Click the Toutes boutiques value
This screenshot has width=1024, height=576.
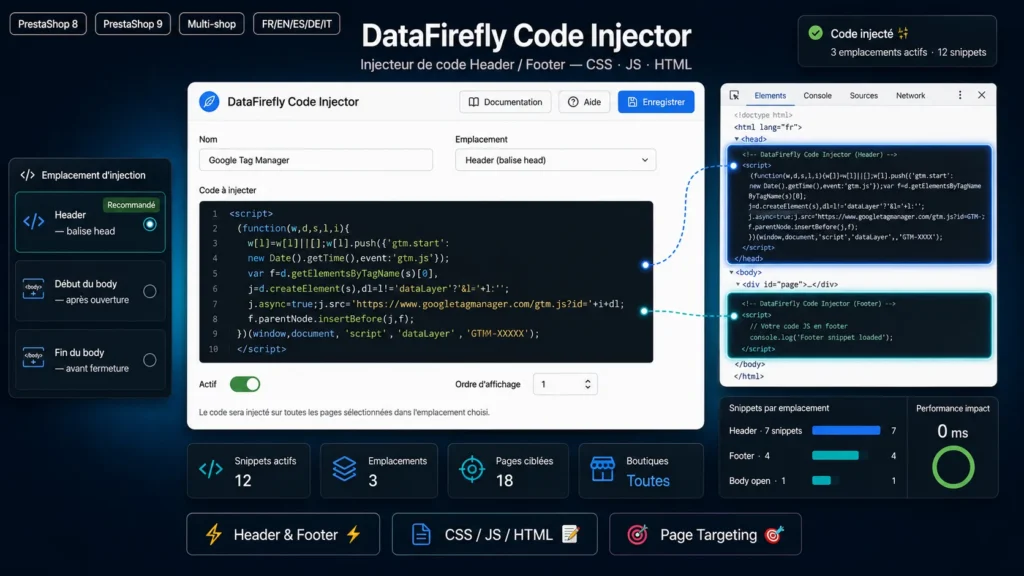coord(648,481)
